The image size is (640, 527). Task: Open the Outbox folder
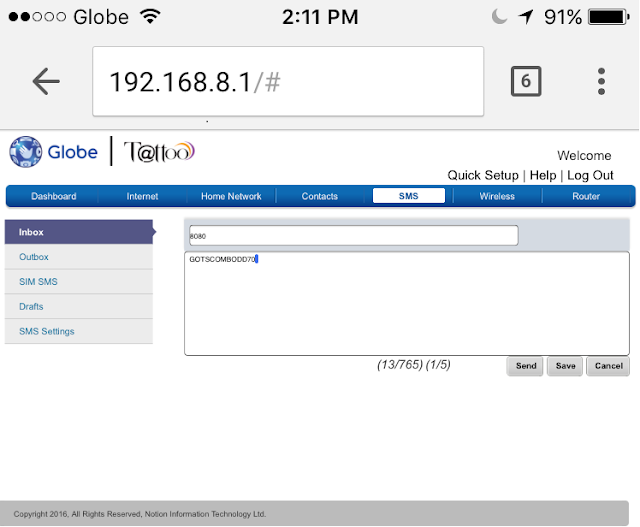[79, 257]
